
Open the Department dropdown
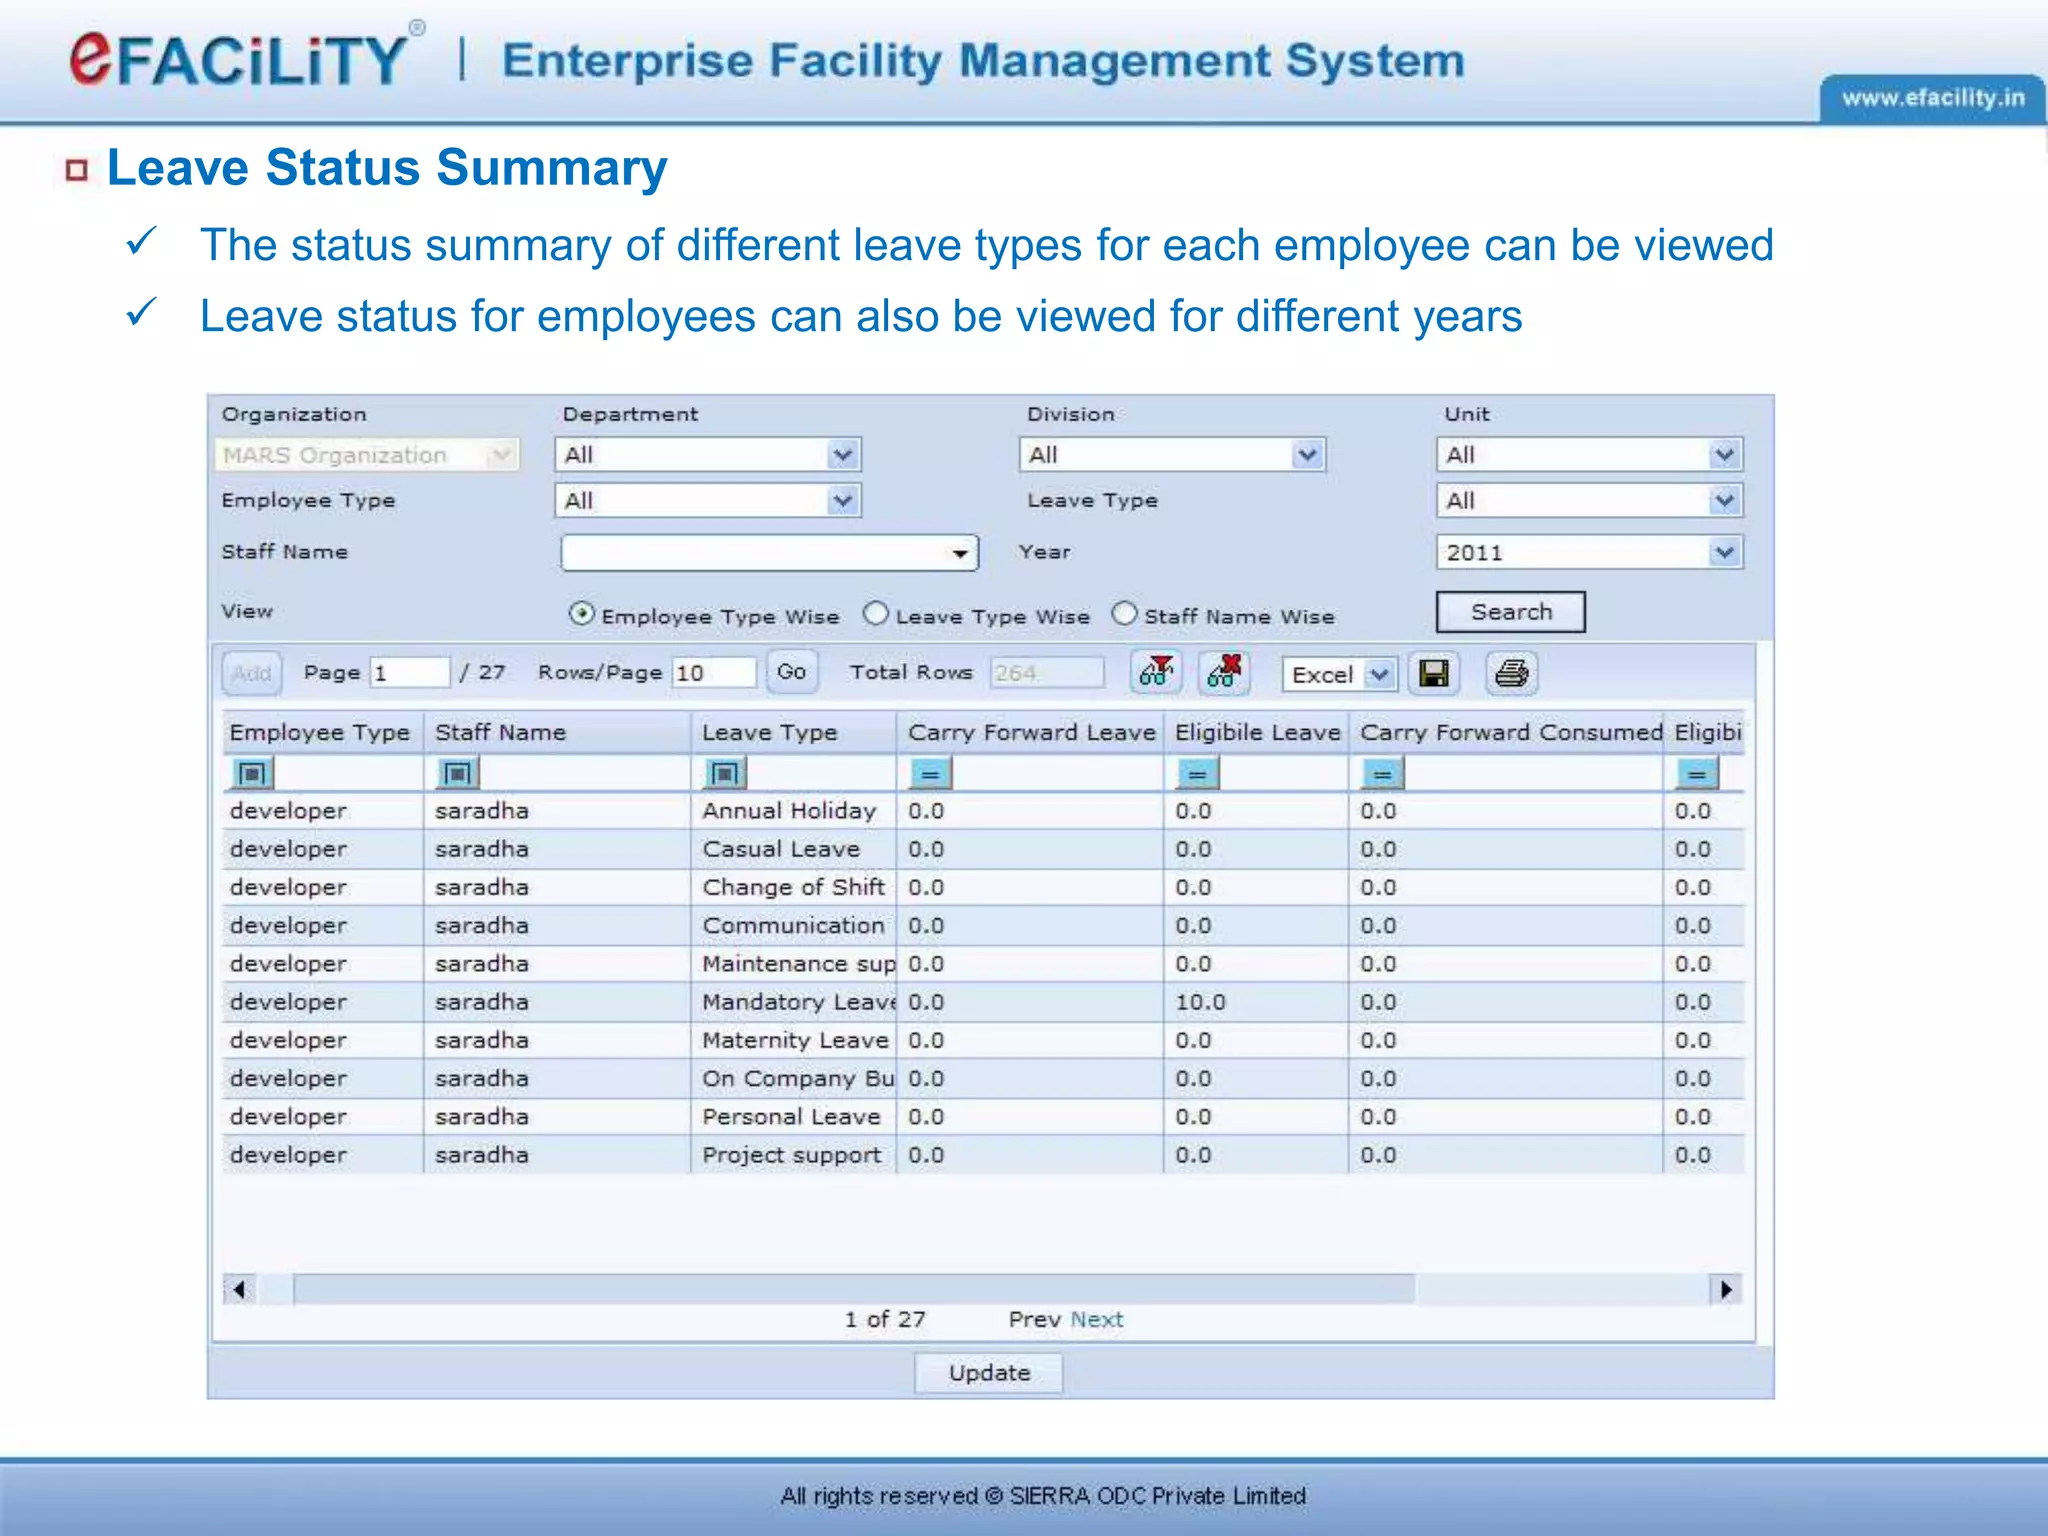(708, 455)
